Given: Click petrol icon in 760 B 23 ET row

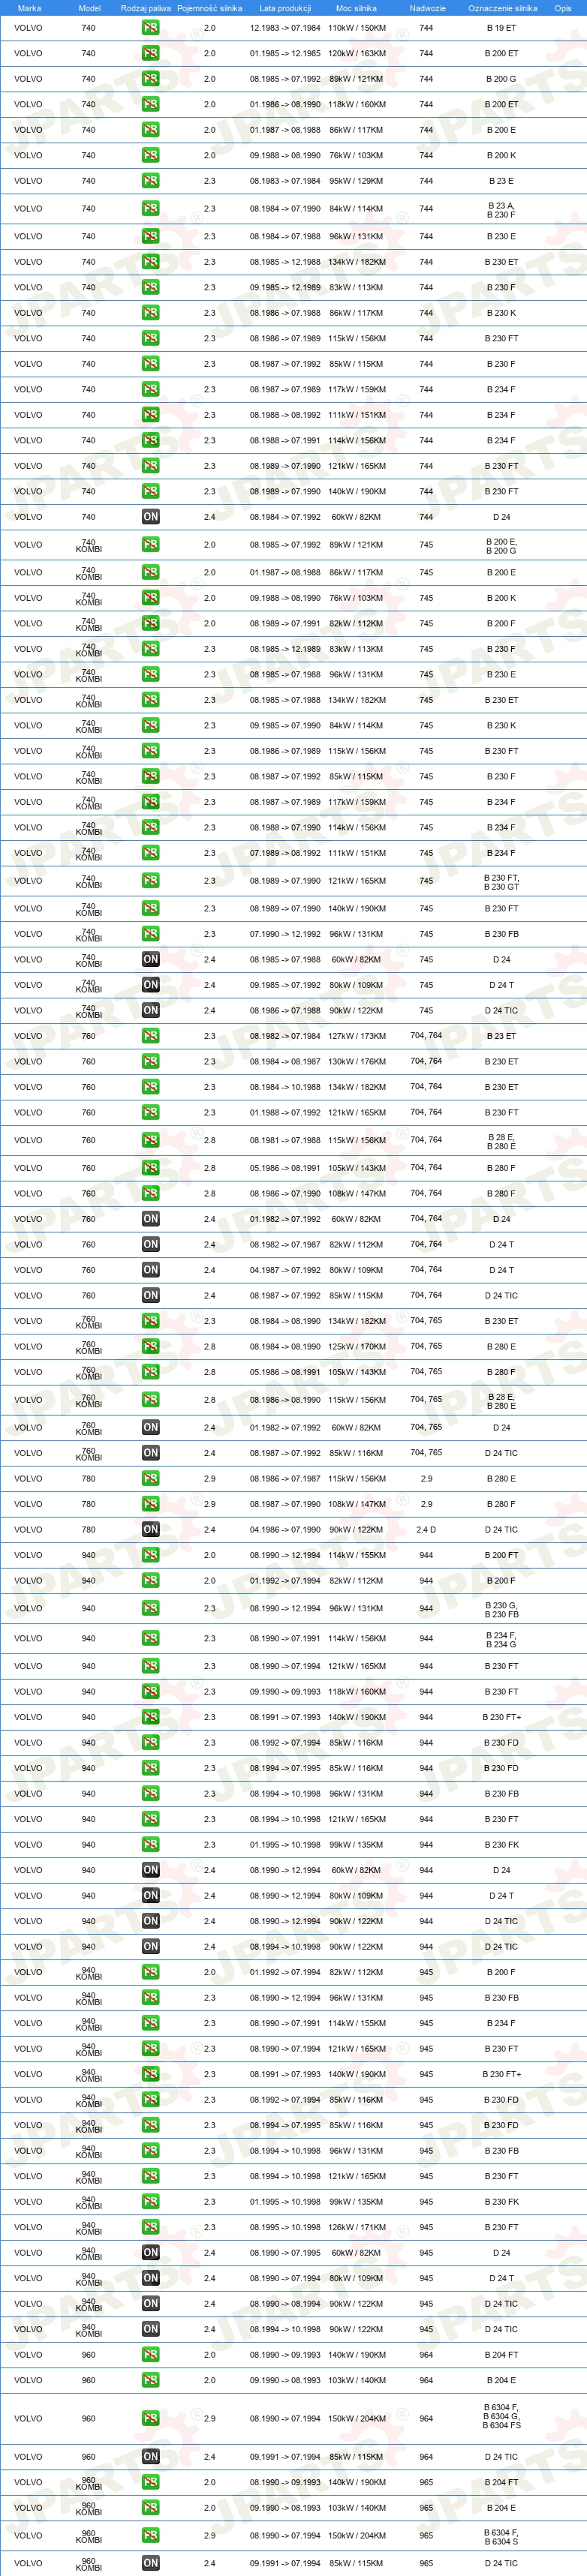Looking at the screenshot, I should 150,1036.
